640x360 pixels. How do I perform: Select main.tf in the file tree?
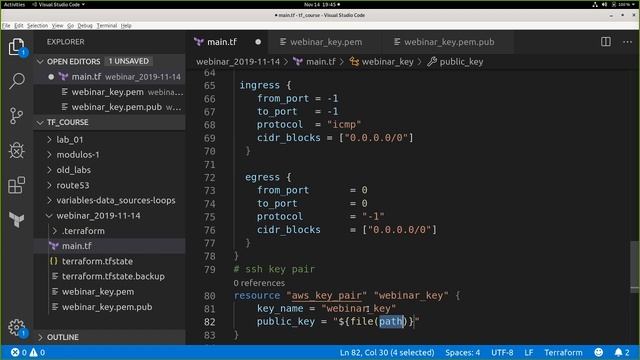(110, 246)
